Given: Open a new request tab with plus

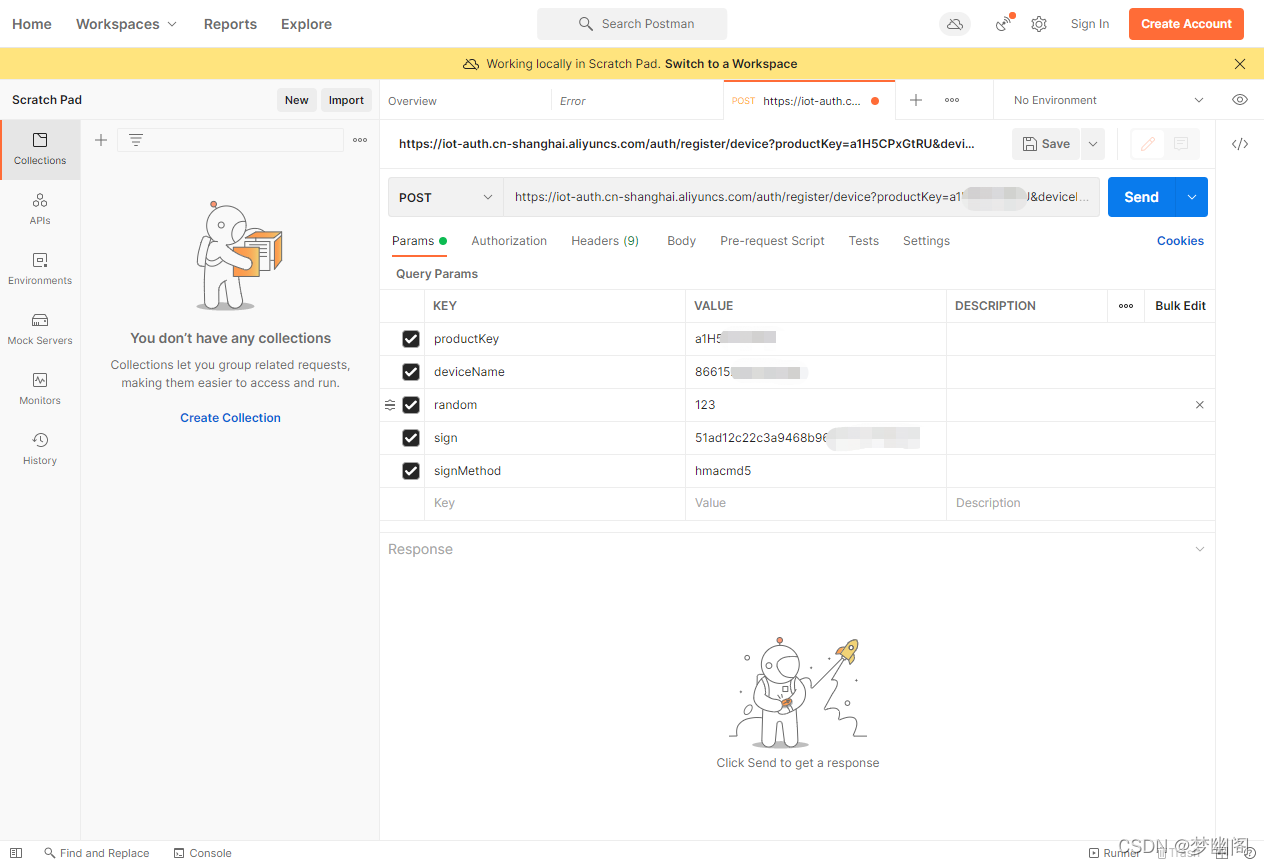Looking at the screenshot, I should pos(916,100).
